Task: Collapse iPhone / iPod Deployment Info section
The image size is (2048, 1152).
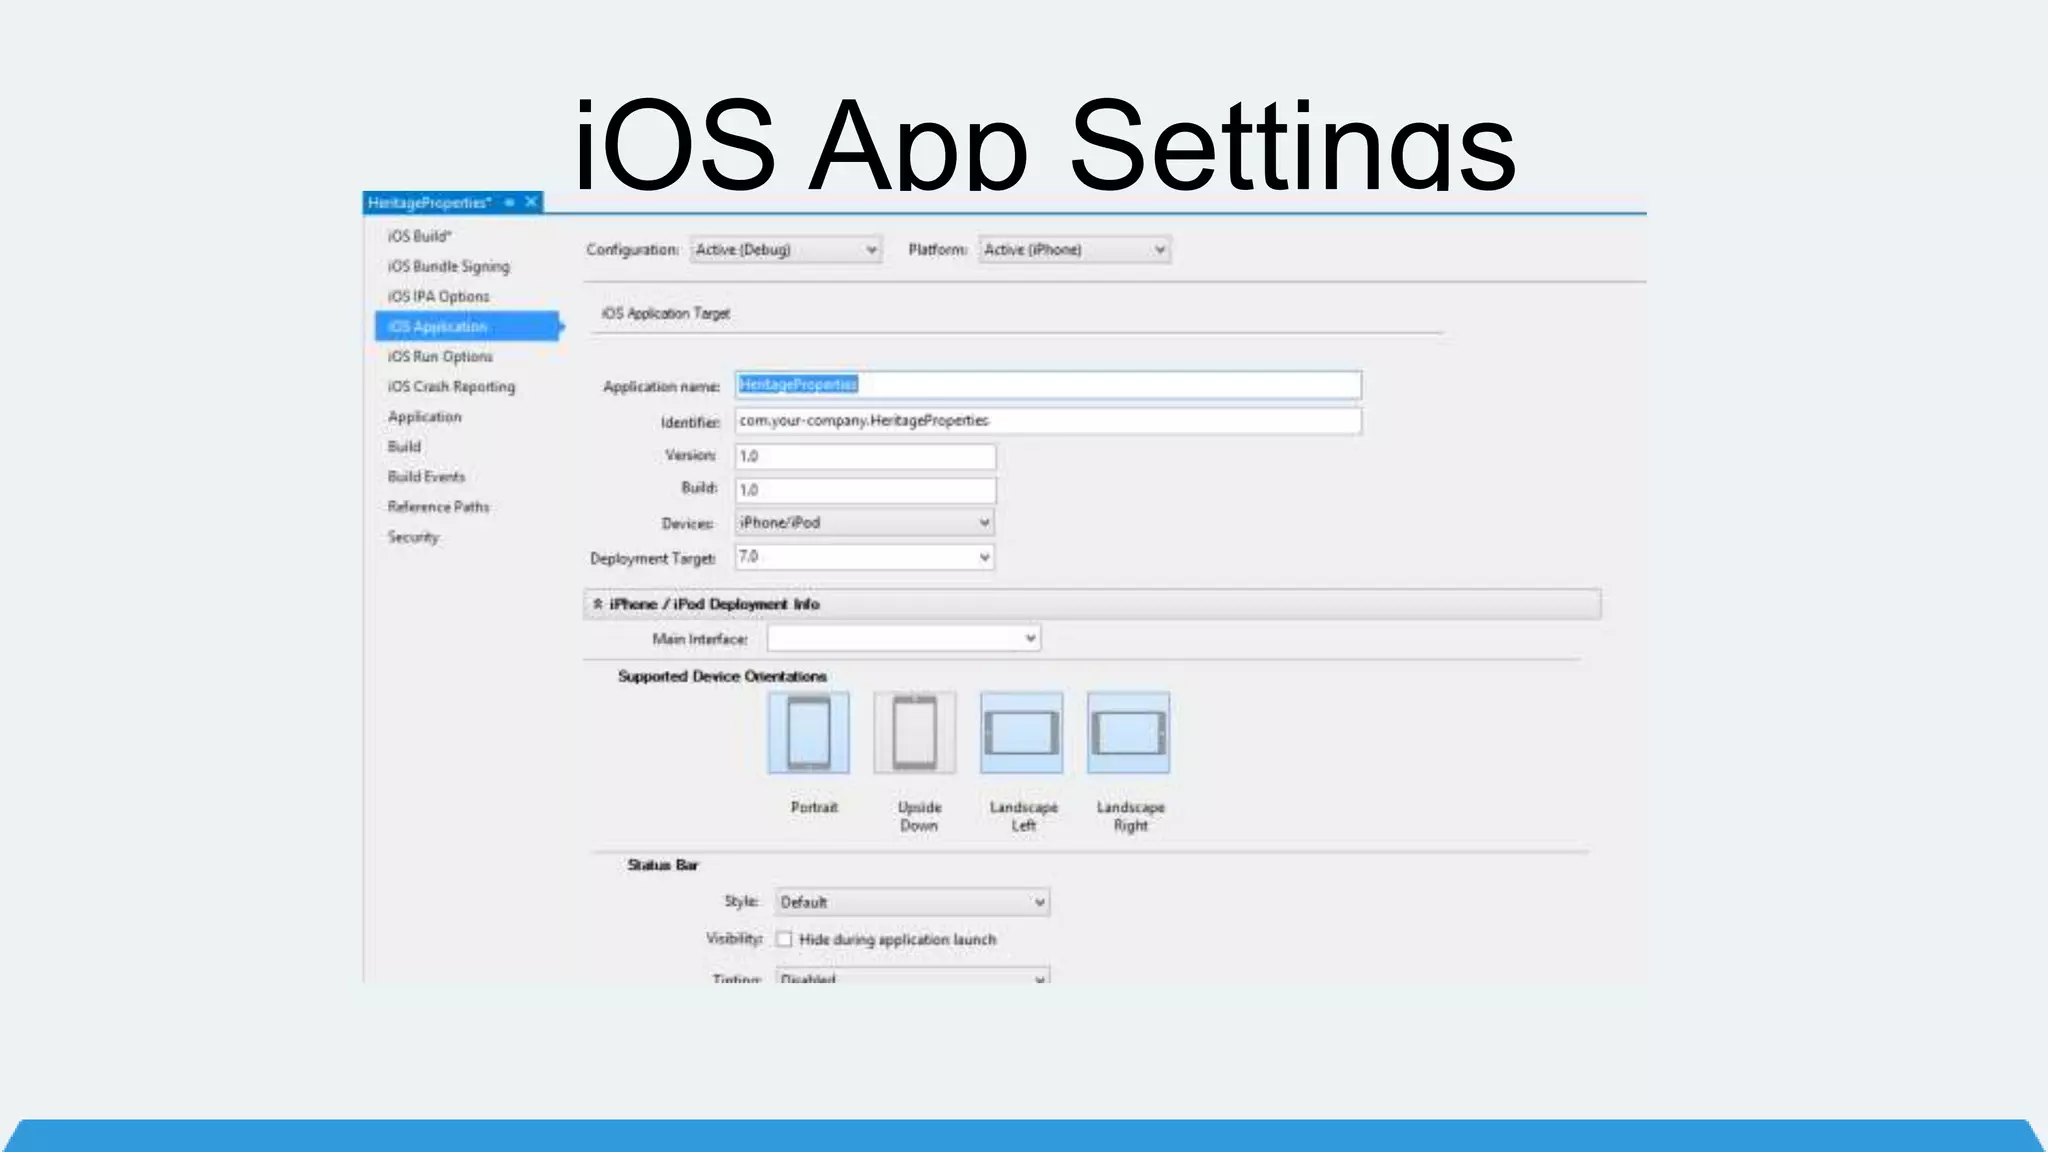Action: (597, 604)
